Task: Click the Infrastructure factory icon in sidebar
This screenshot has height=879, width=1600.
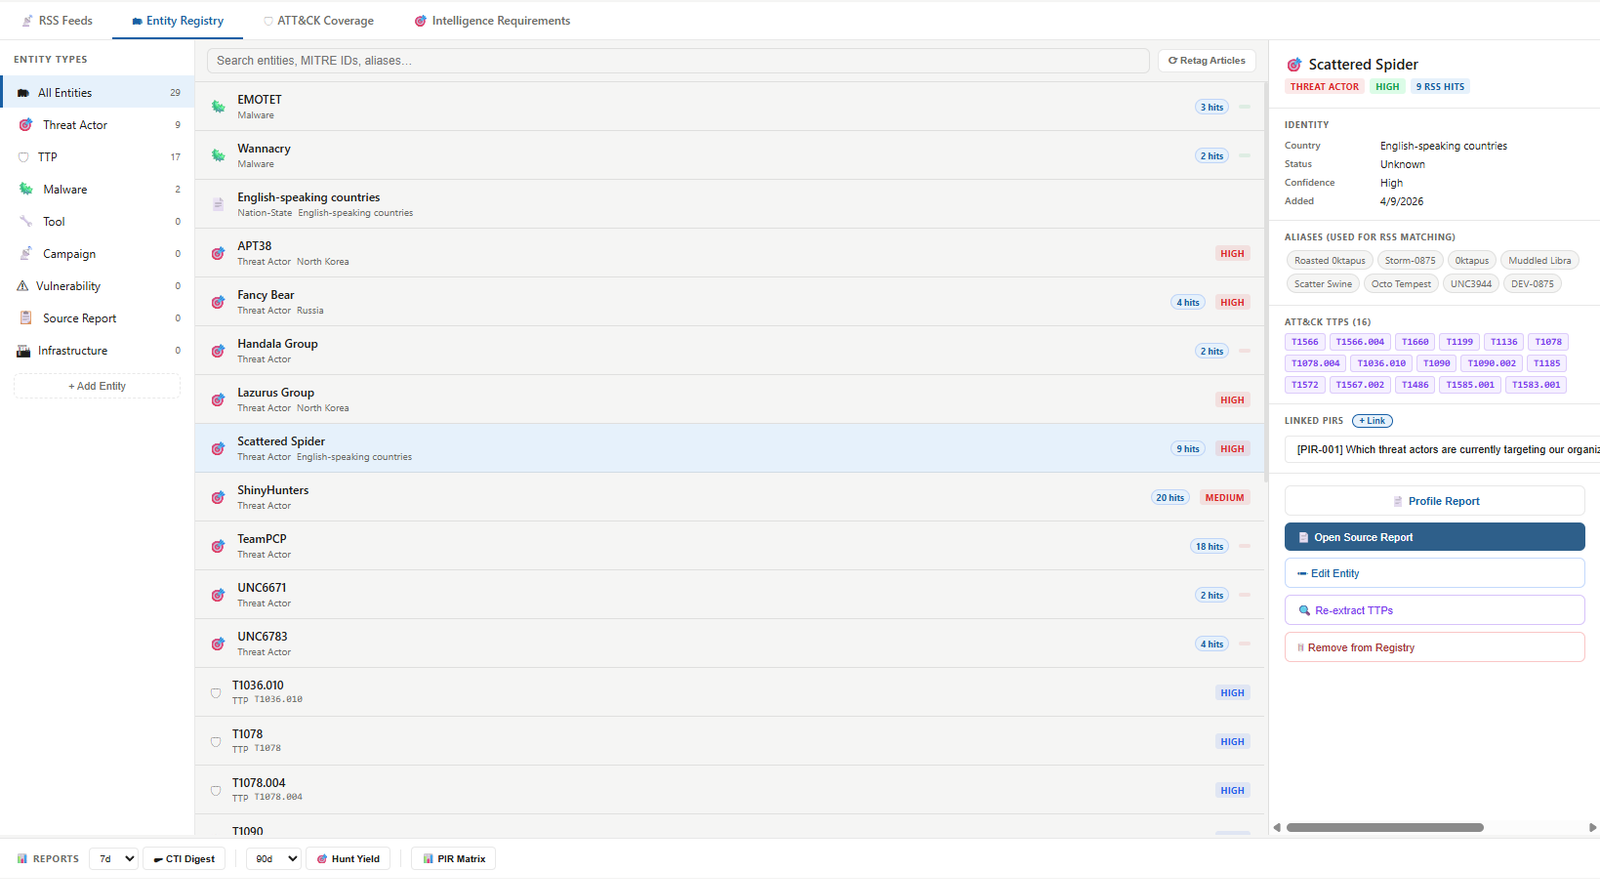Action: (23, 351)
